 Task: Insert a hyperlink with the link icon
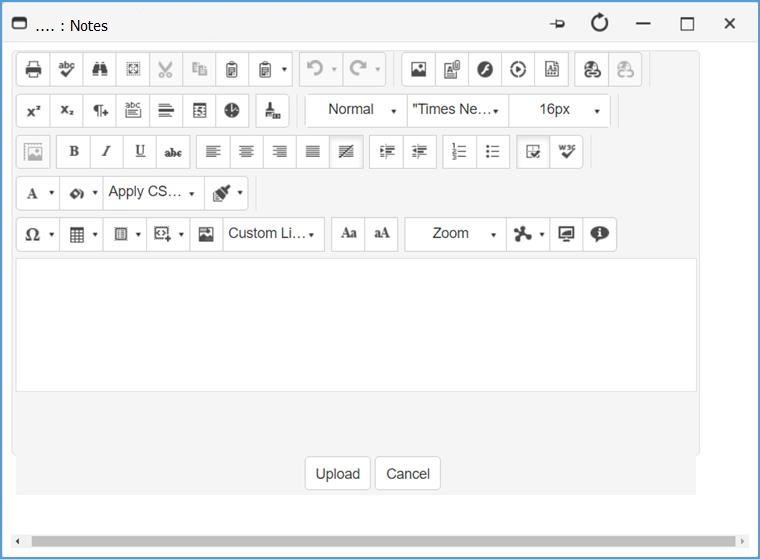point(592,70)
